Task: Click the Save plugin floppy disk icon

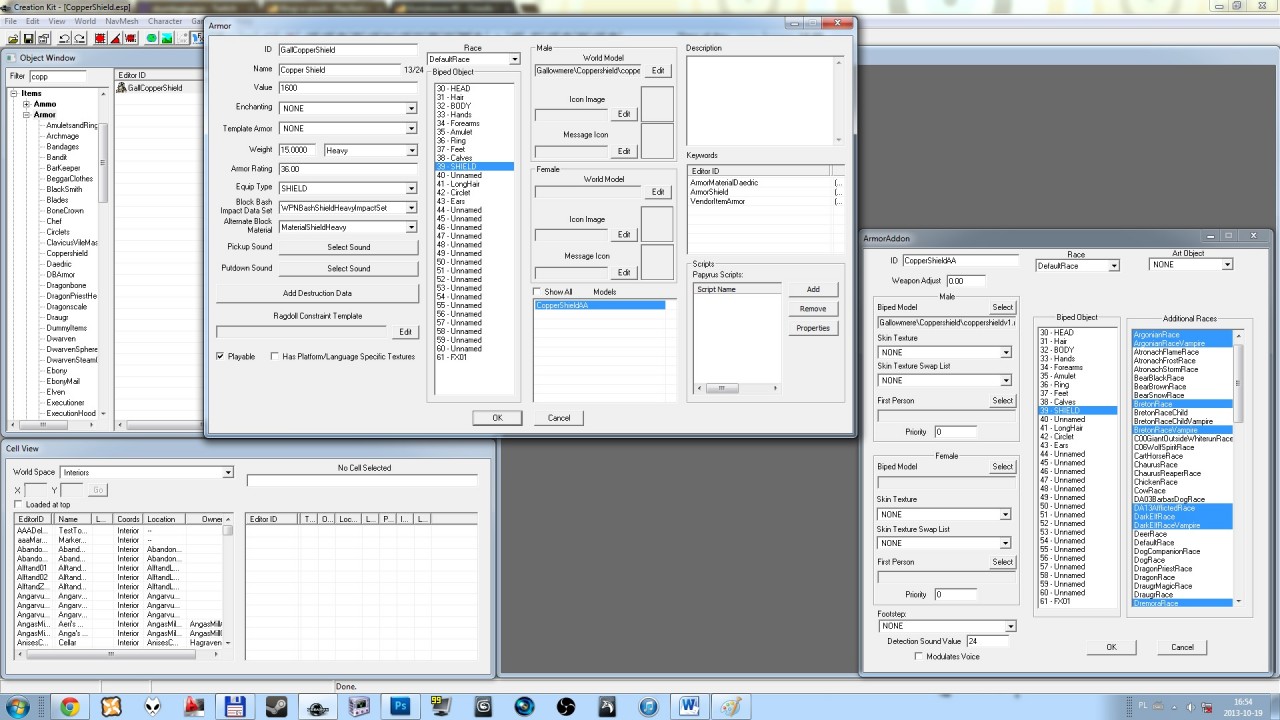Action: point(29,38)
